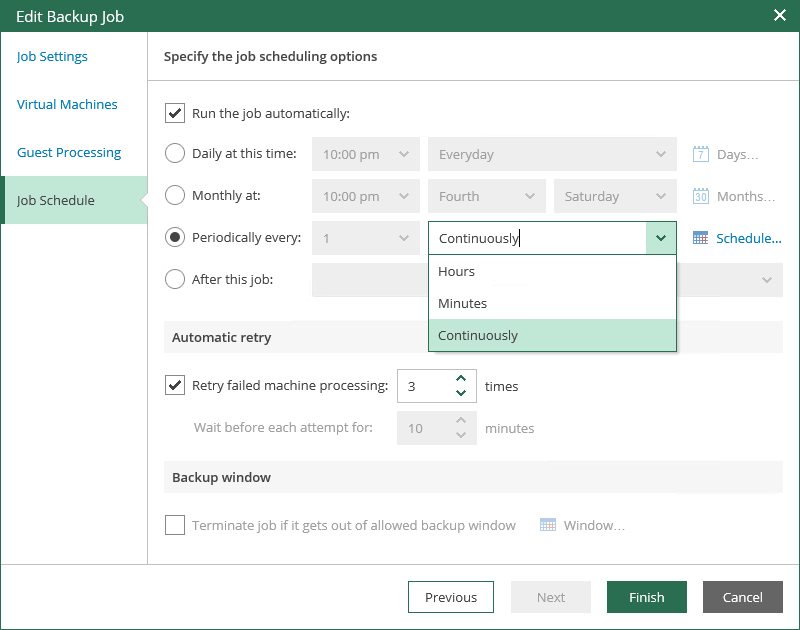Open the Periodically interval number dropdown
The height and width of the screenshot is (630, 800).
point(366,238)
